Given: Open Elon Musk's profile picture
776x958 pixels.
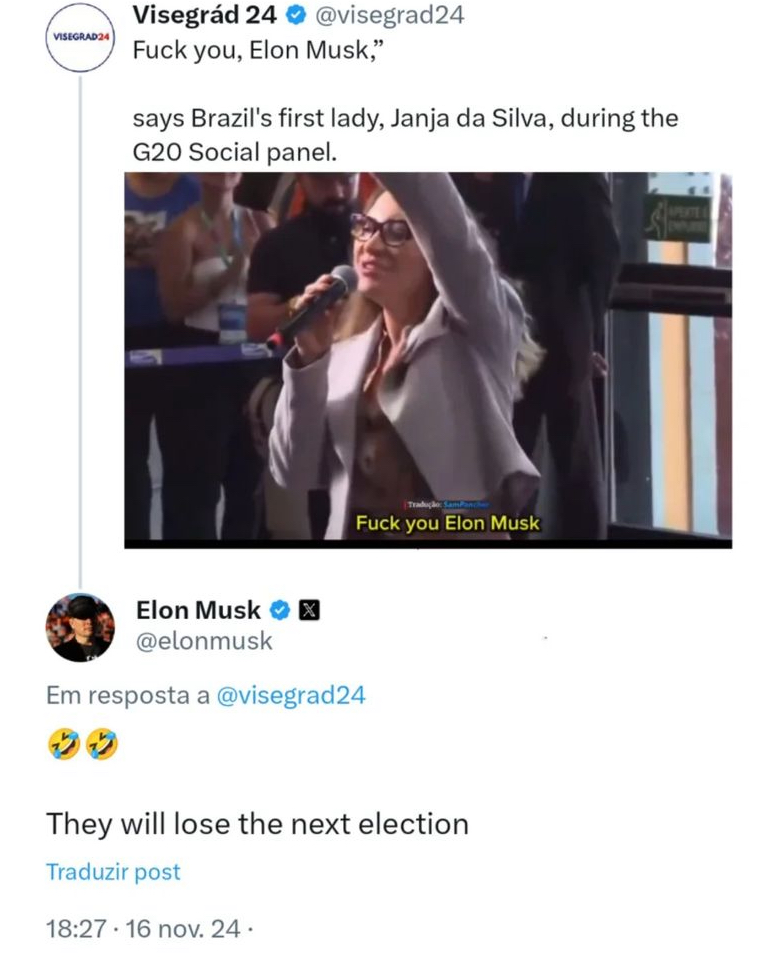Looking at the screenshot, I should [80, 627].
